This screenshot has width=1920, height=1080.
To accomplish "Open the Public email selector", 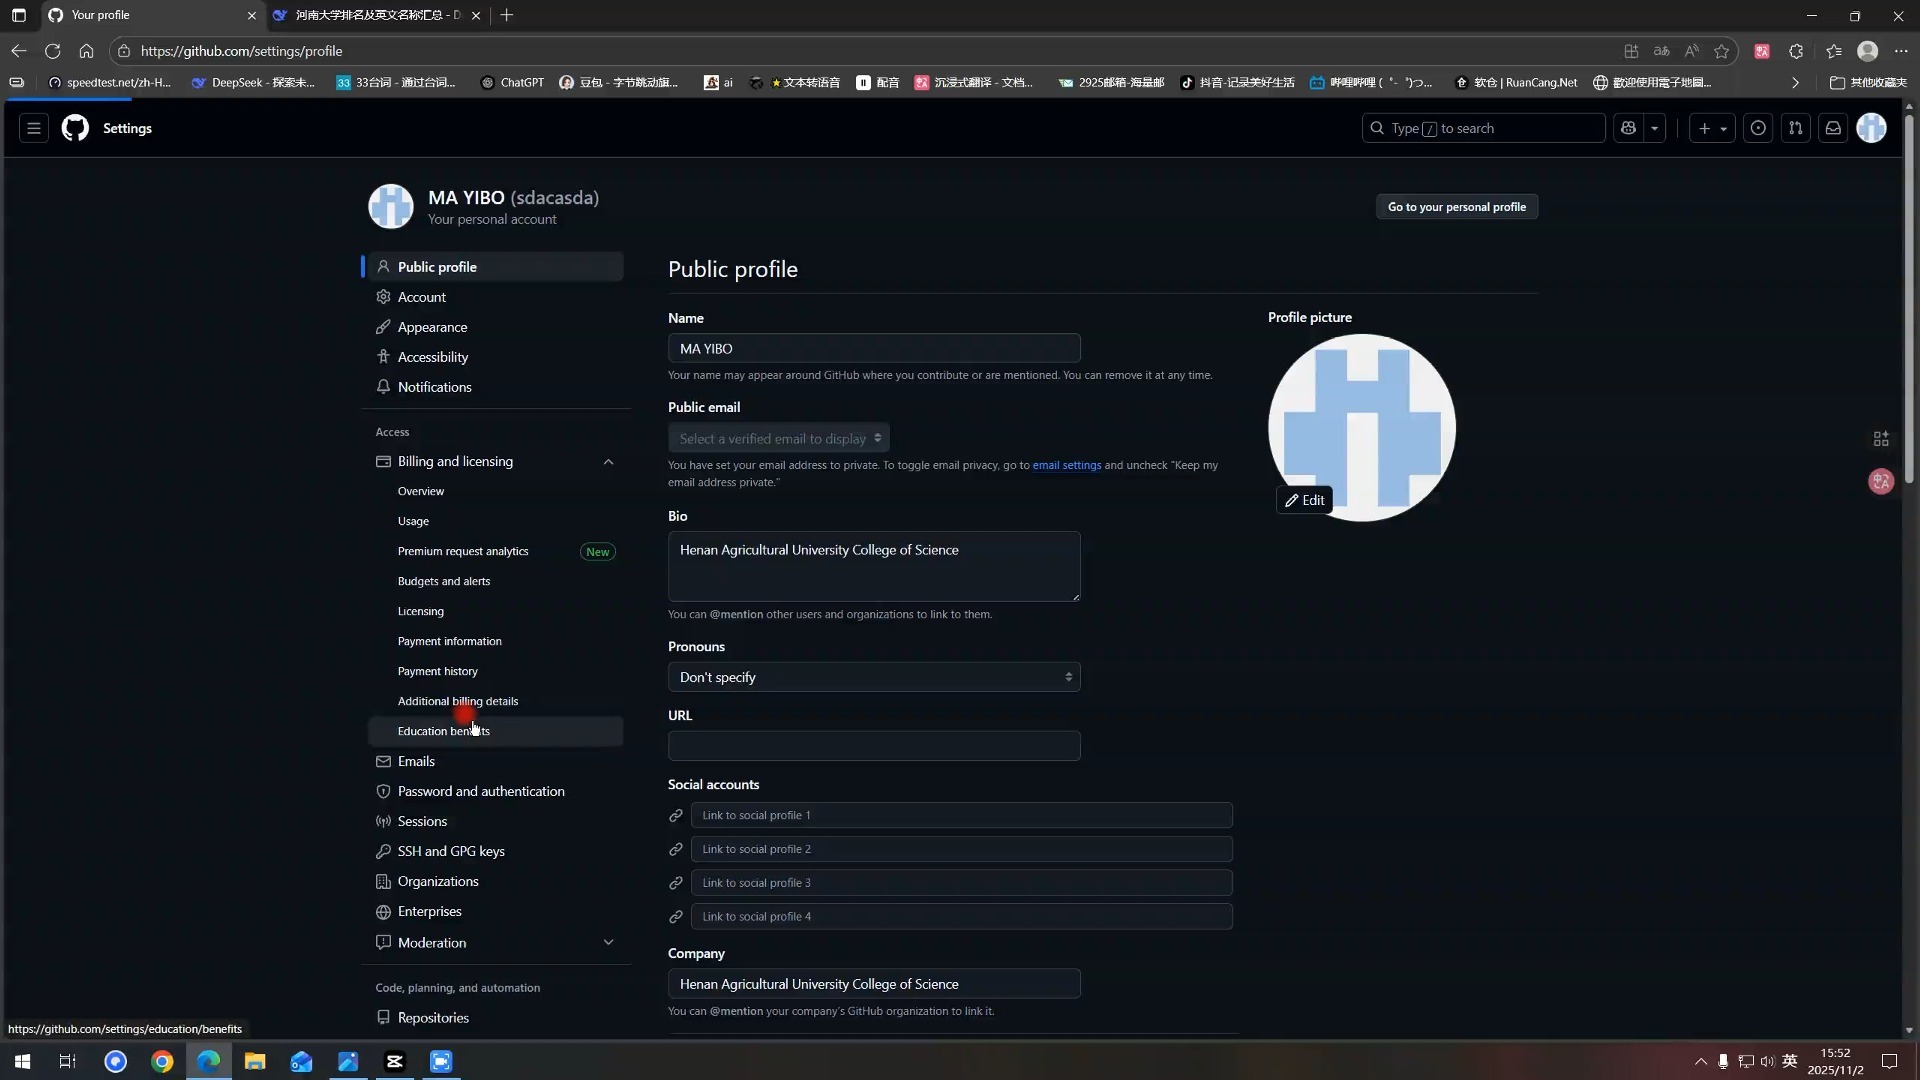I will [x=778, y=438].
